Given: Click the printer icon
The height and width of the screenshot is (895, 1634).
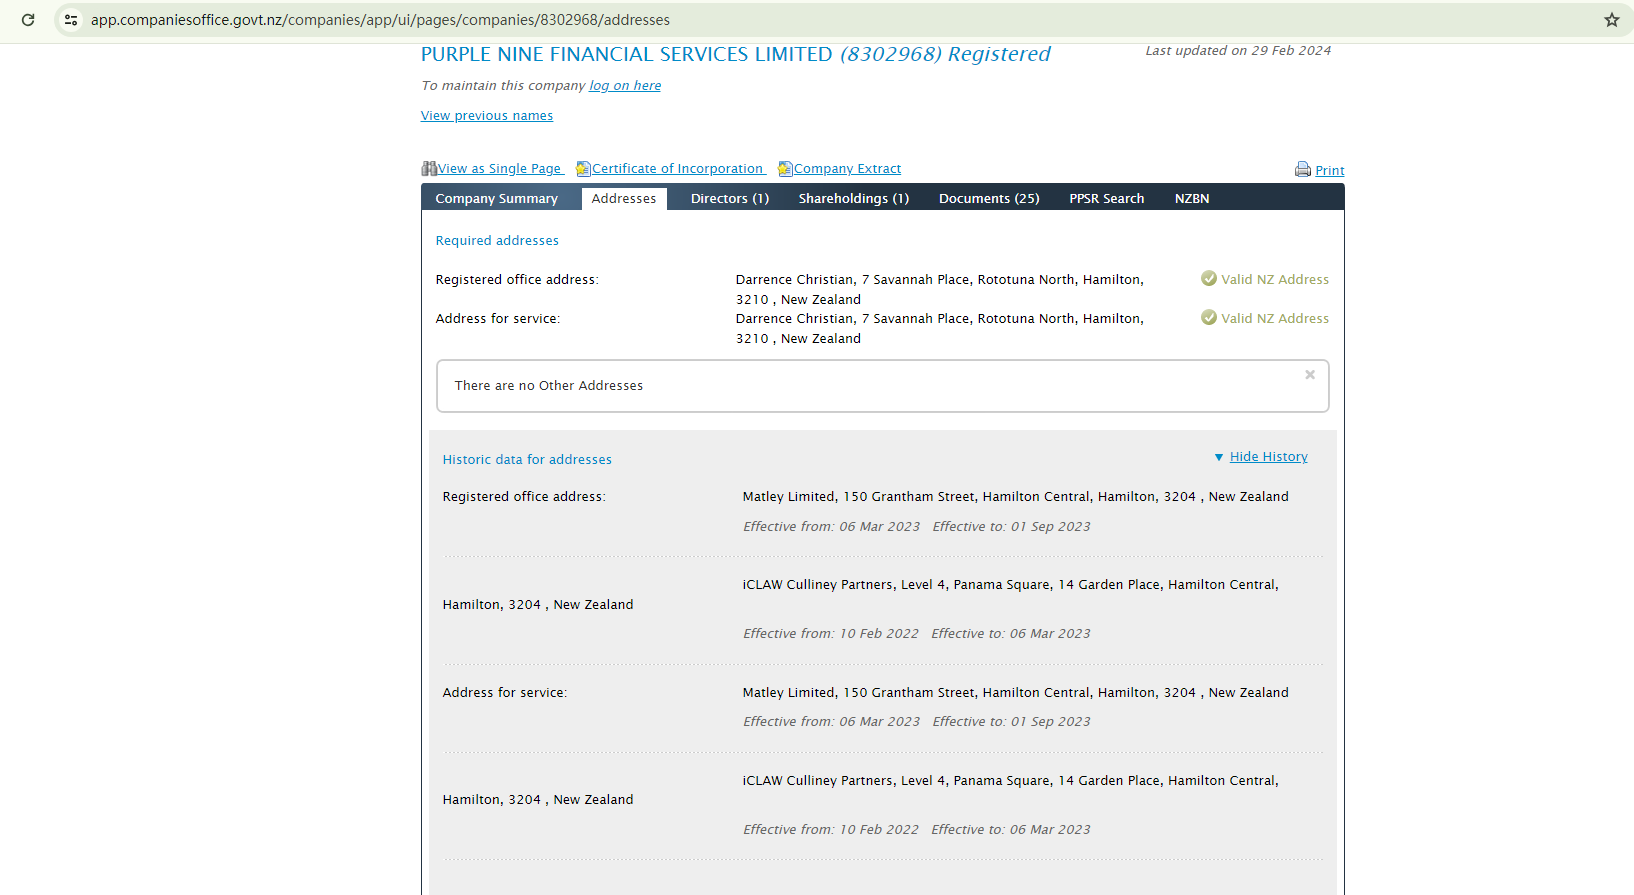Looking at the screenshot, I should [1303, 170].
